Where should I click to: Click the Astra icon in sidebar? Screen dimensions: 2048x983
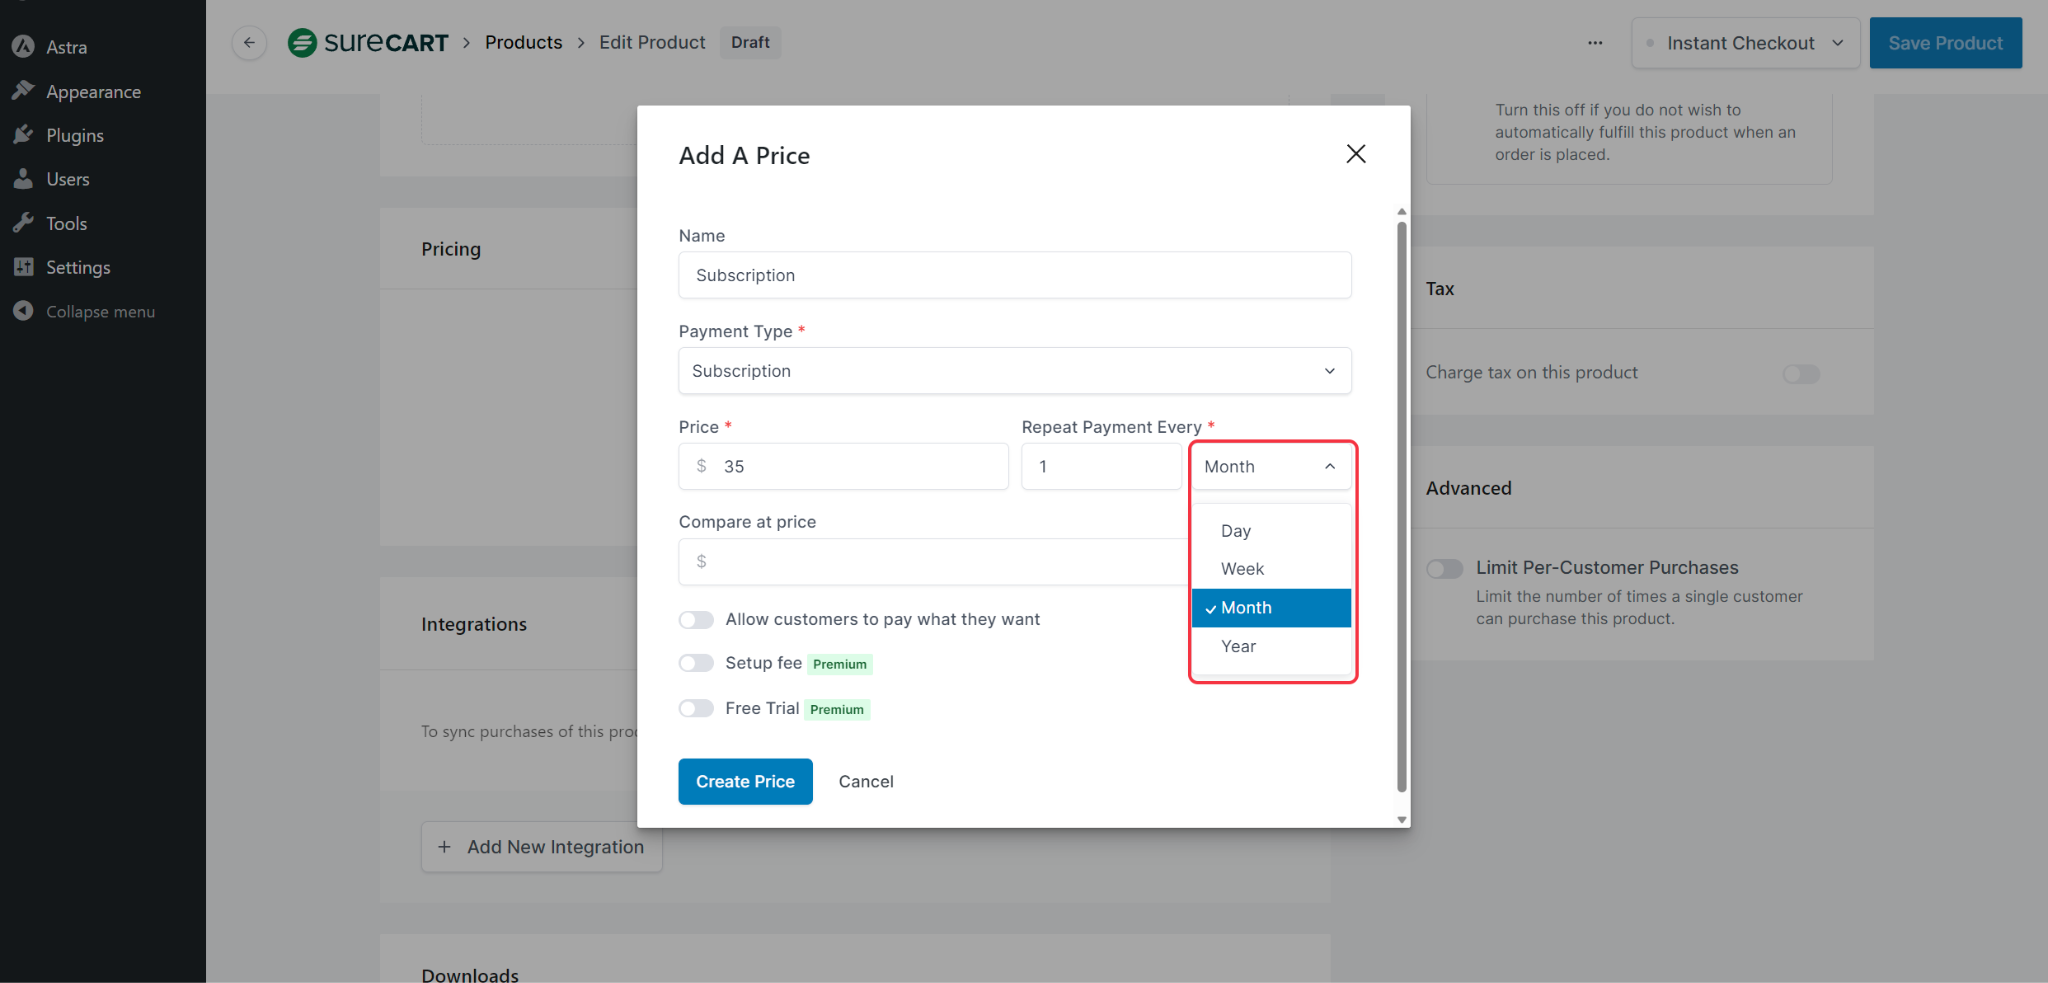23,47
